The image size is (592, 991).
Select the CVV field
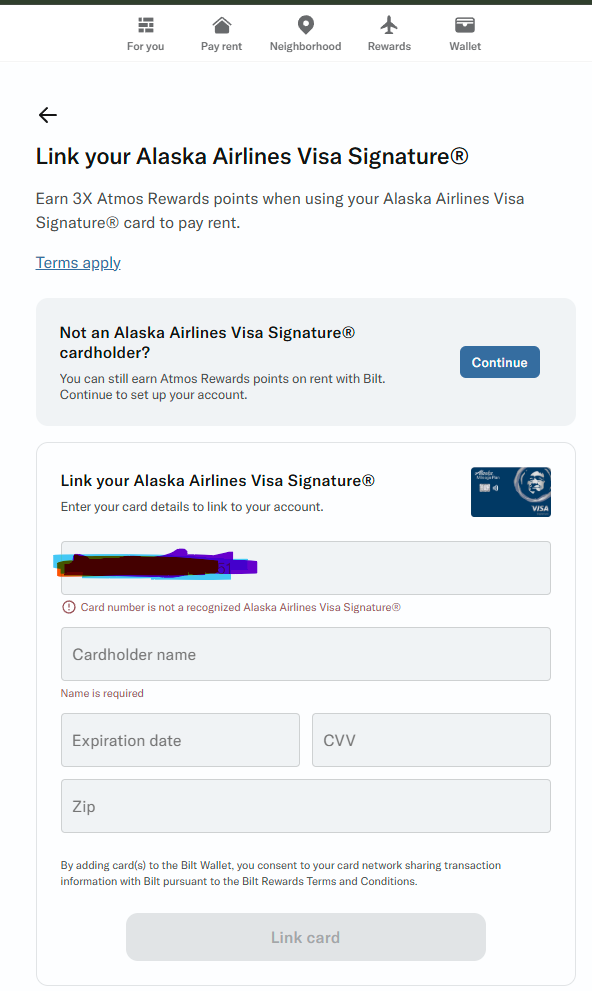[431, 740]
